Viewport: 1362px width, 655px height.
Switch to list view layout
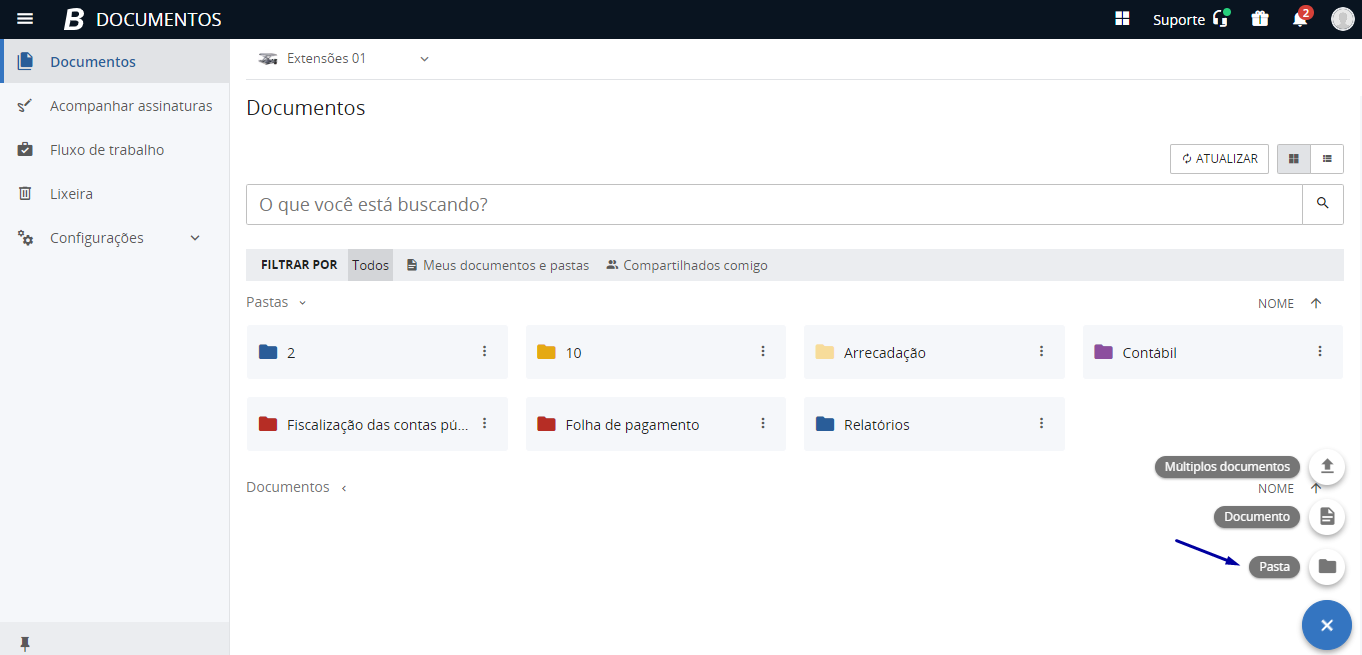pos(1327,159)
